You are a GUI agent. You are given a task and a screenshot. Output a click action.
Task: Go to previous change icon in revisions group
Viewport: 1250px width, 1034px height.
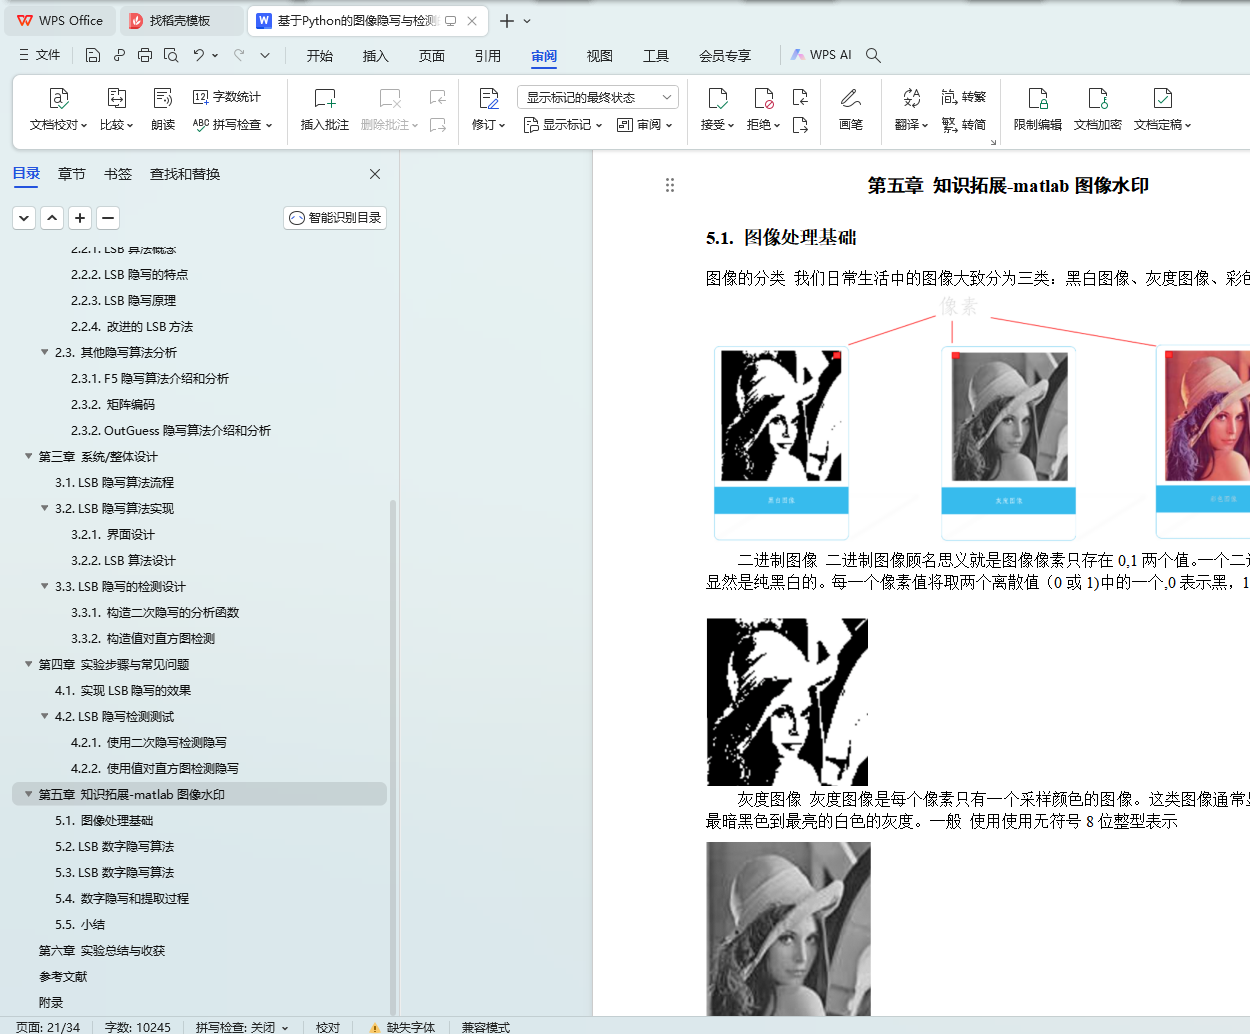tap(800, 97)
